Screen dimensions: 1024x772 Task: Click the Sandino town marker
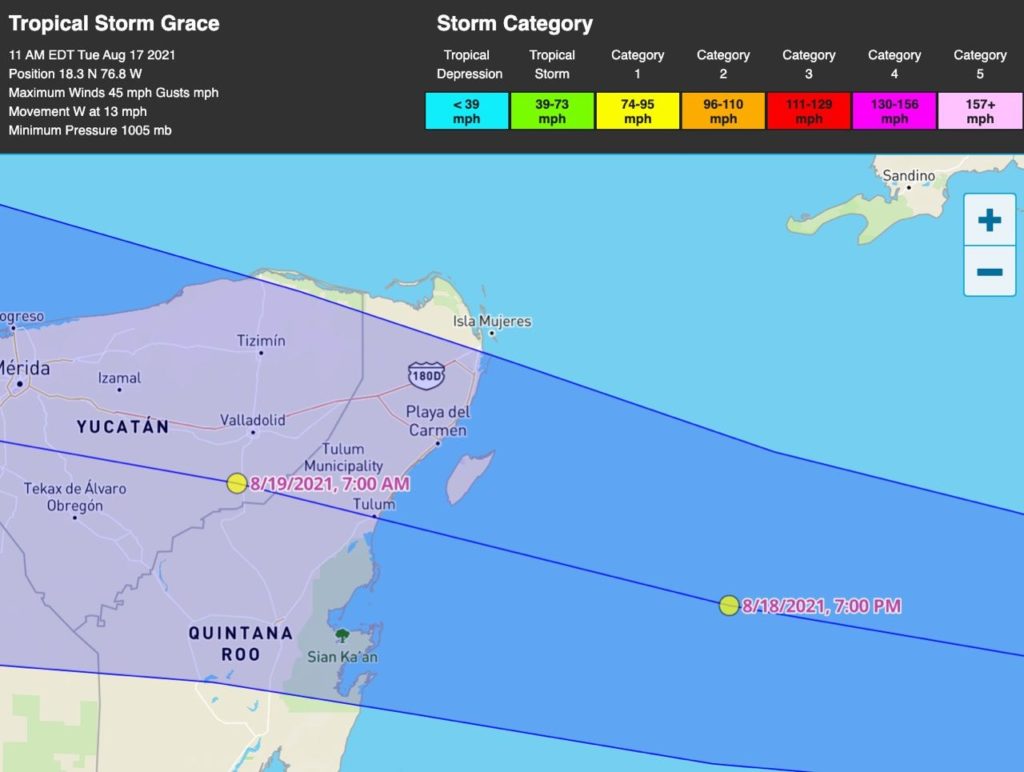pyautogui.click(x=909, y=187)
